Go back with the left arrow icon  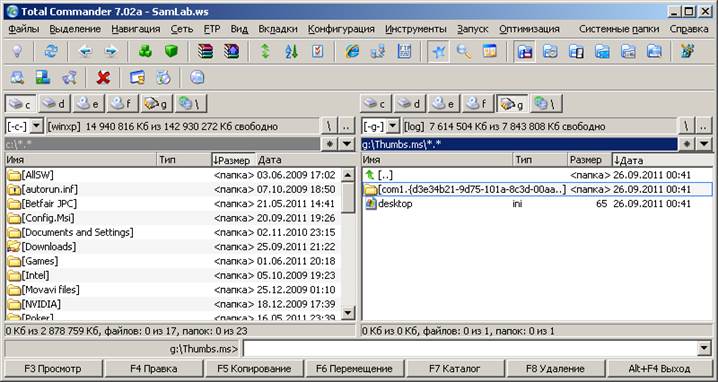pyautogui.click(x=85, y=51)
